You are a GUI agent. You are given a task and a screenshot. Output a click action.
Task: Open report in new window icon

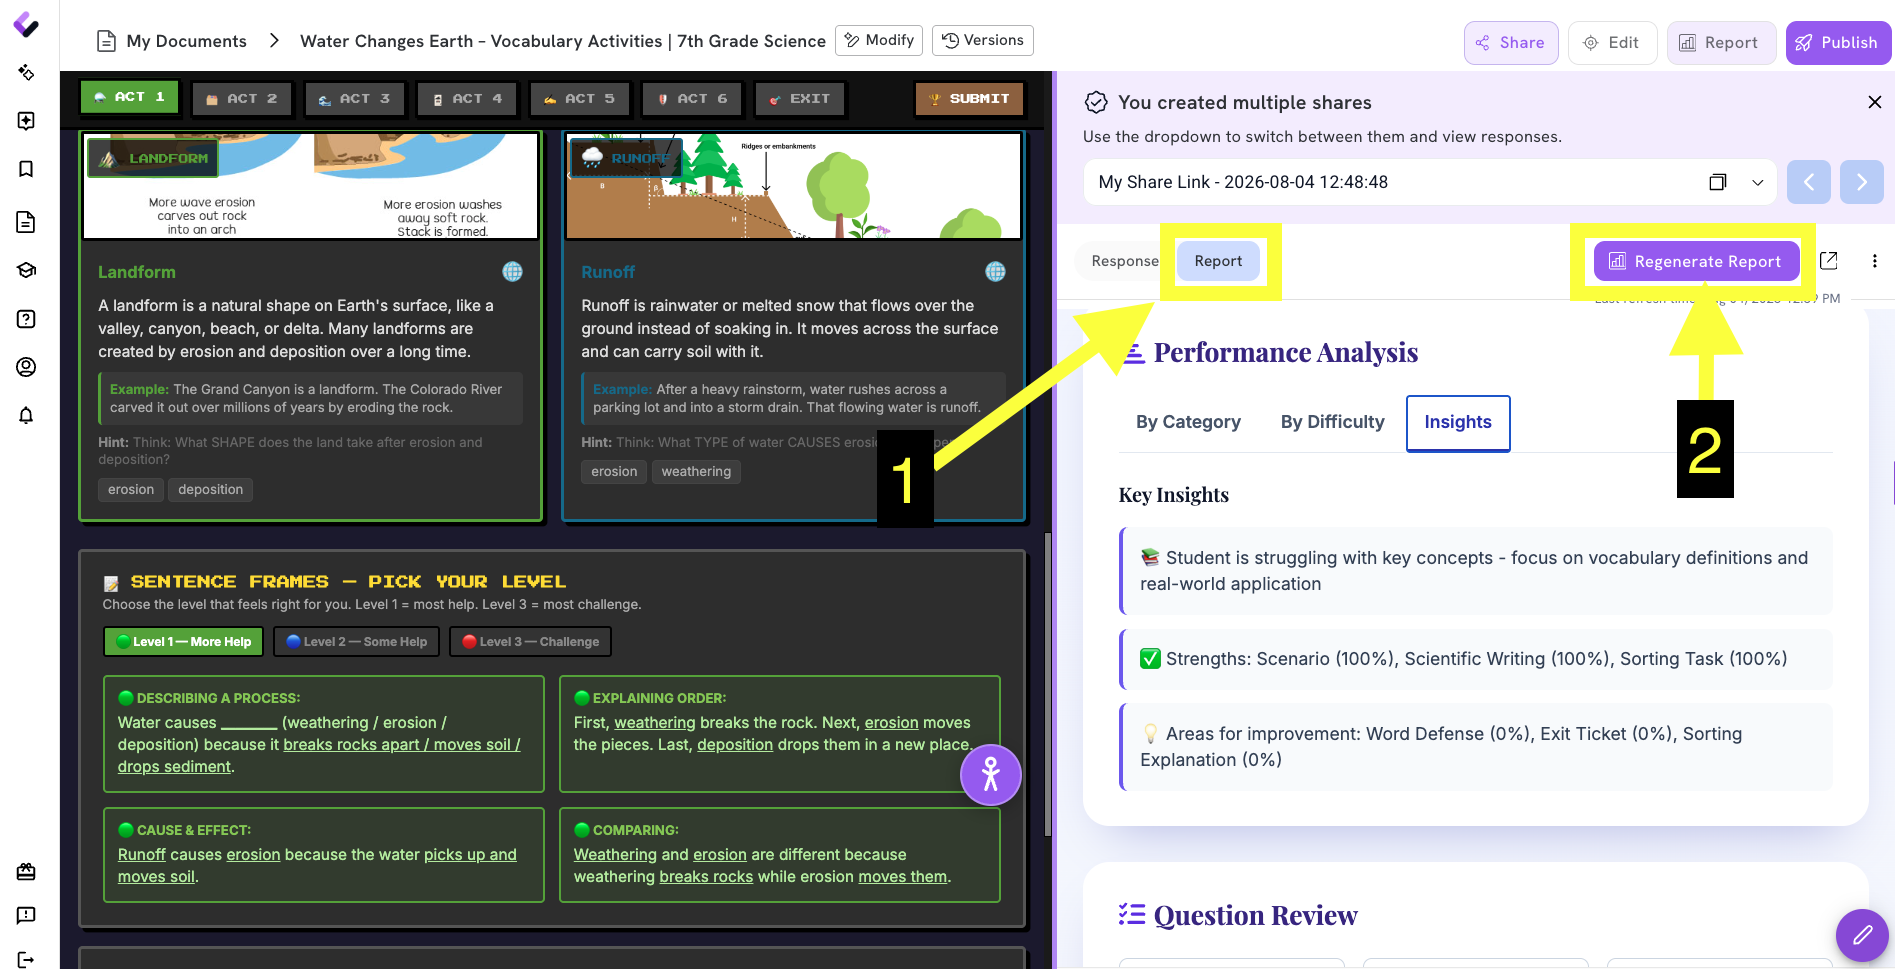point(1829,261)
